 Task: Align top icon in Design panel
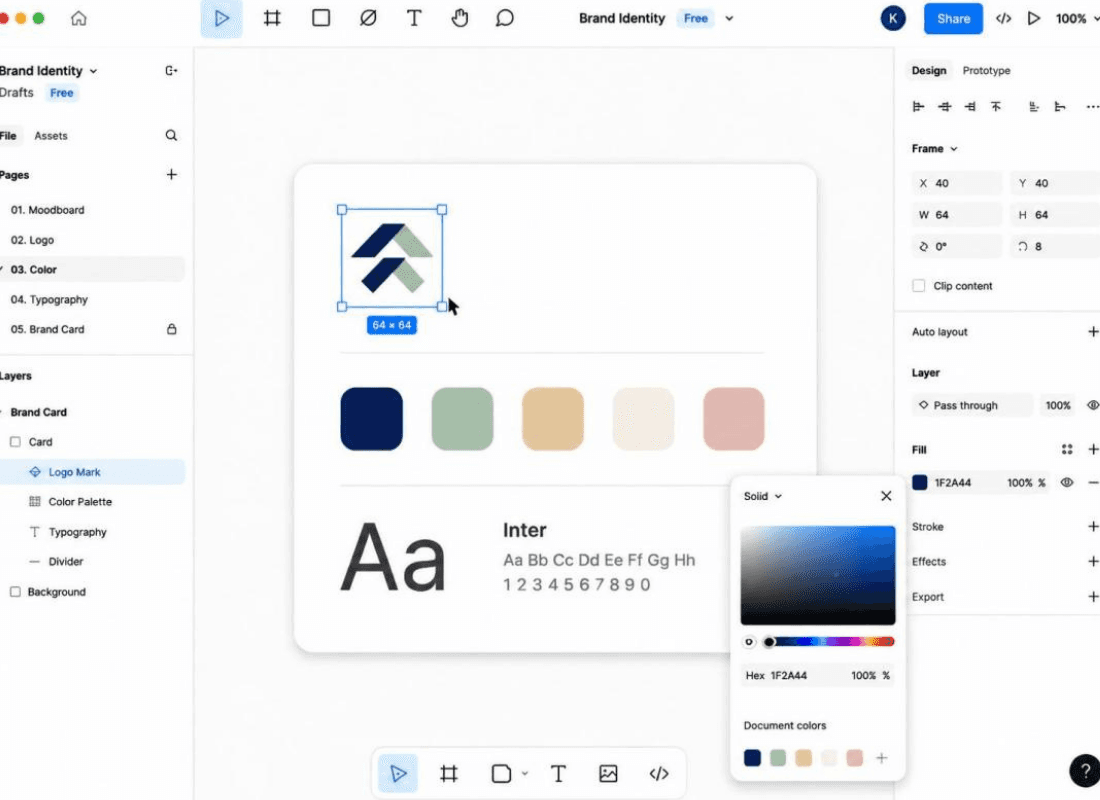pos(995,107)
